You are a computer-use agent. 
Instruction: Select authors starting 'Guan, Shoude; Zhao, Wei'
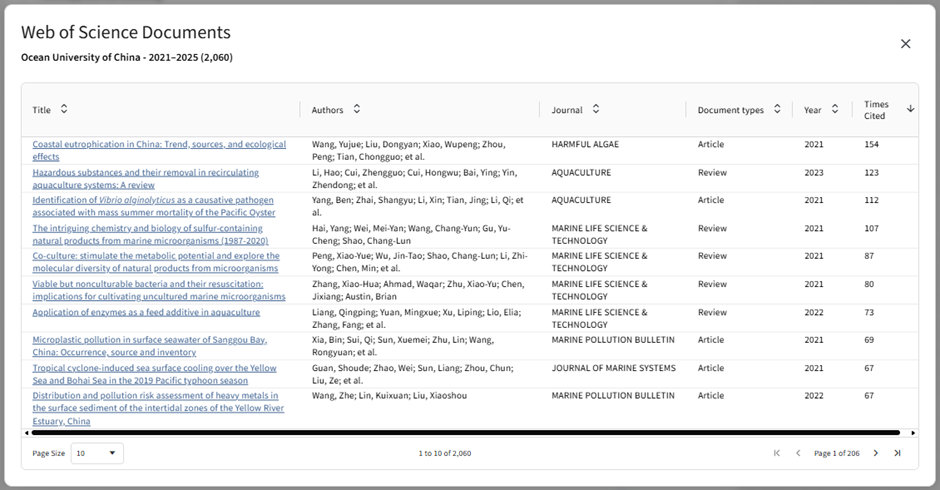tap(412, 374)
